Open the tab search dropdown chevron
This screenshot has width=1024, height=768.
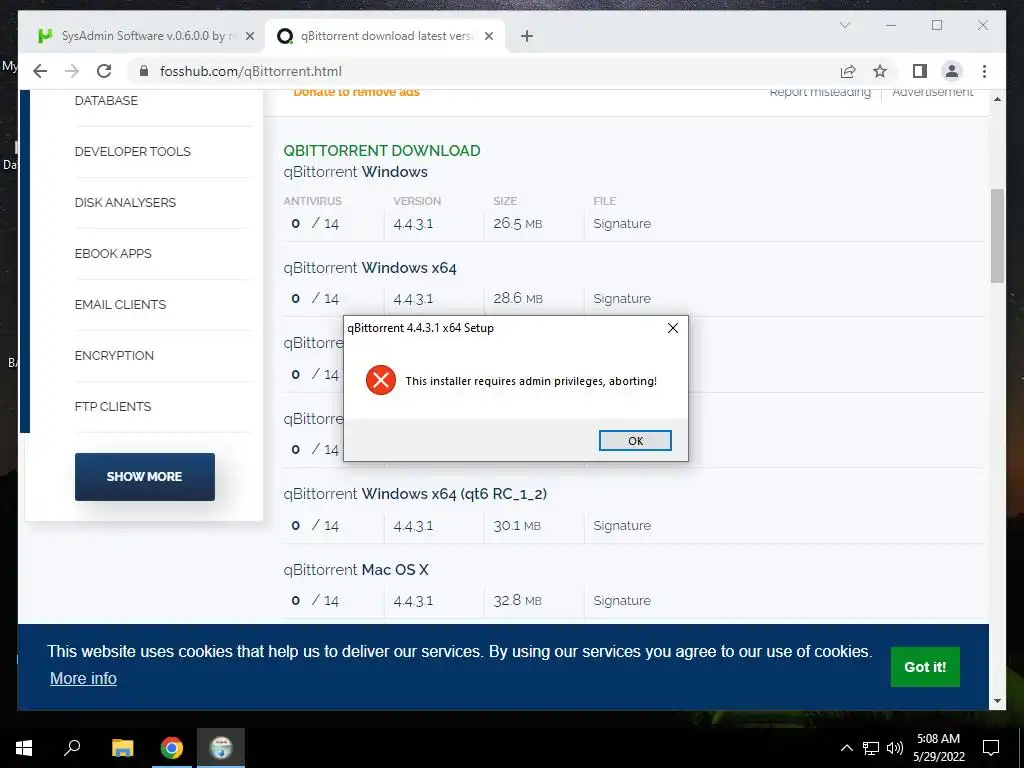(844, 25)
